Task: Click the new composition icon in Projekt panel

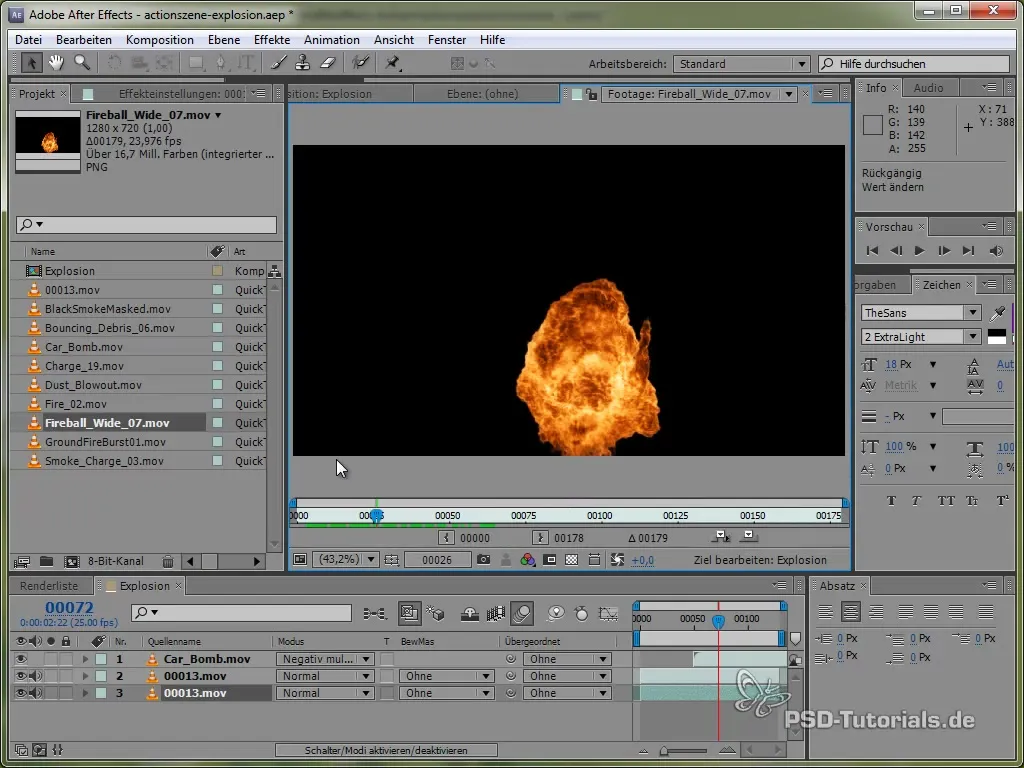Action: 71,562
